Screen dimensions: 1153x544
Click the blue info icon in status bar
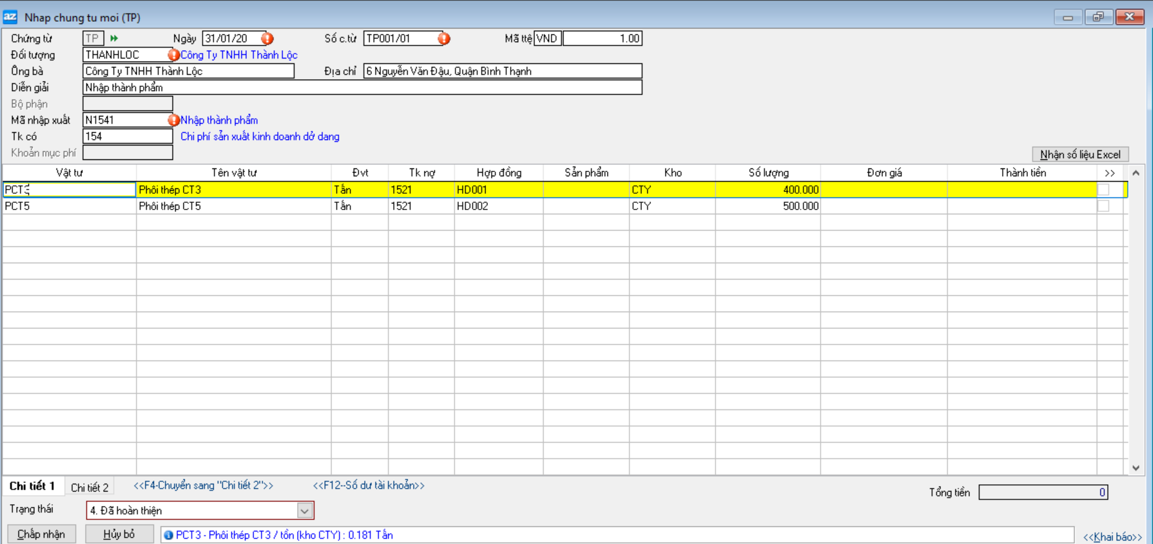pos(168,535)
